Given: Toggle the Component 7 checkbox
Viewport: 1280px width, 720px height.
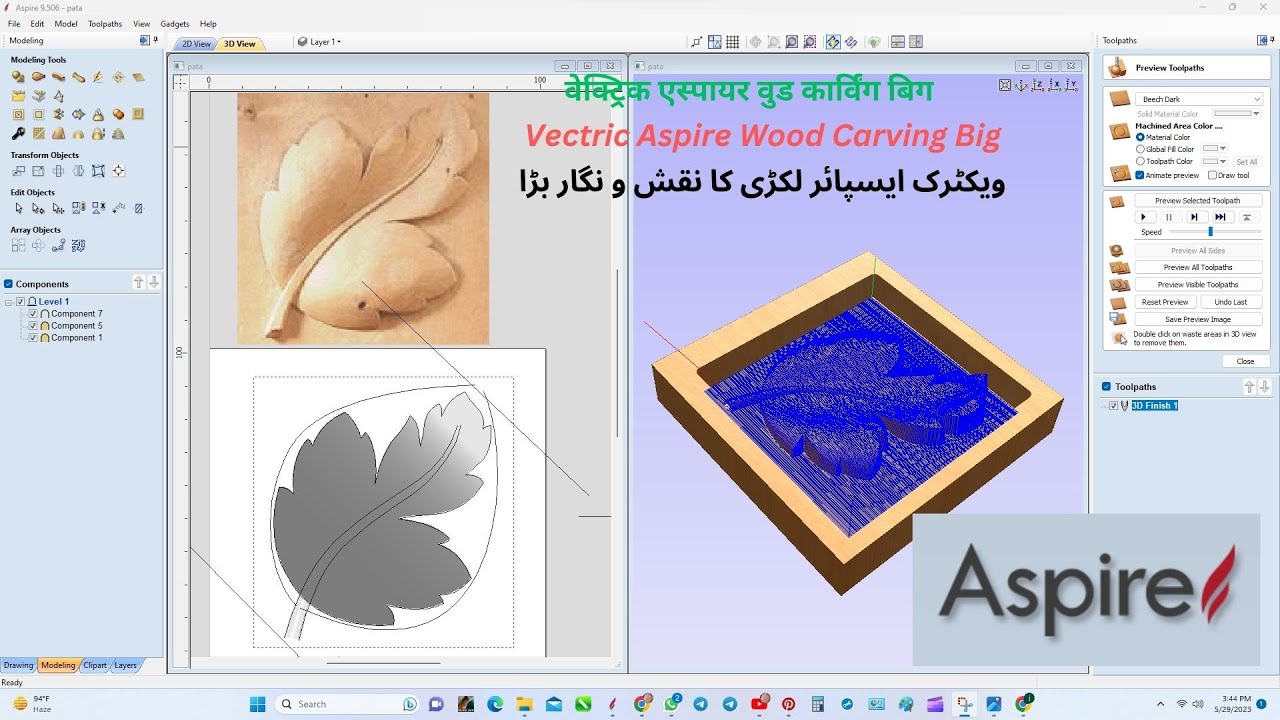Looking at the screenshot, I should [x=33, y=314].
